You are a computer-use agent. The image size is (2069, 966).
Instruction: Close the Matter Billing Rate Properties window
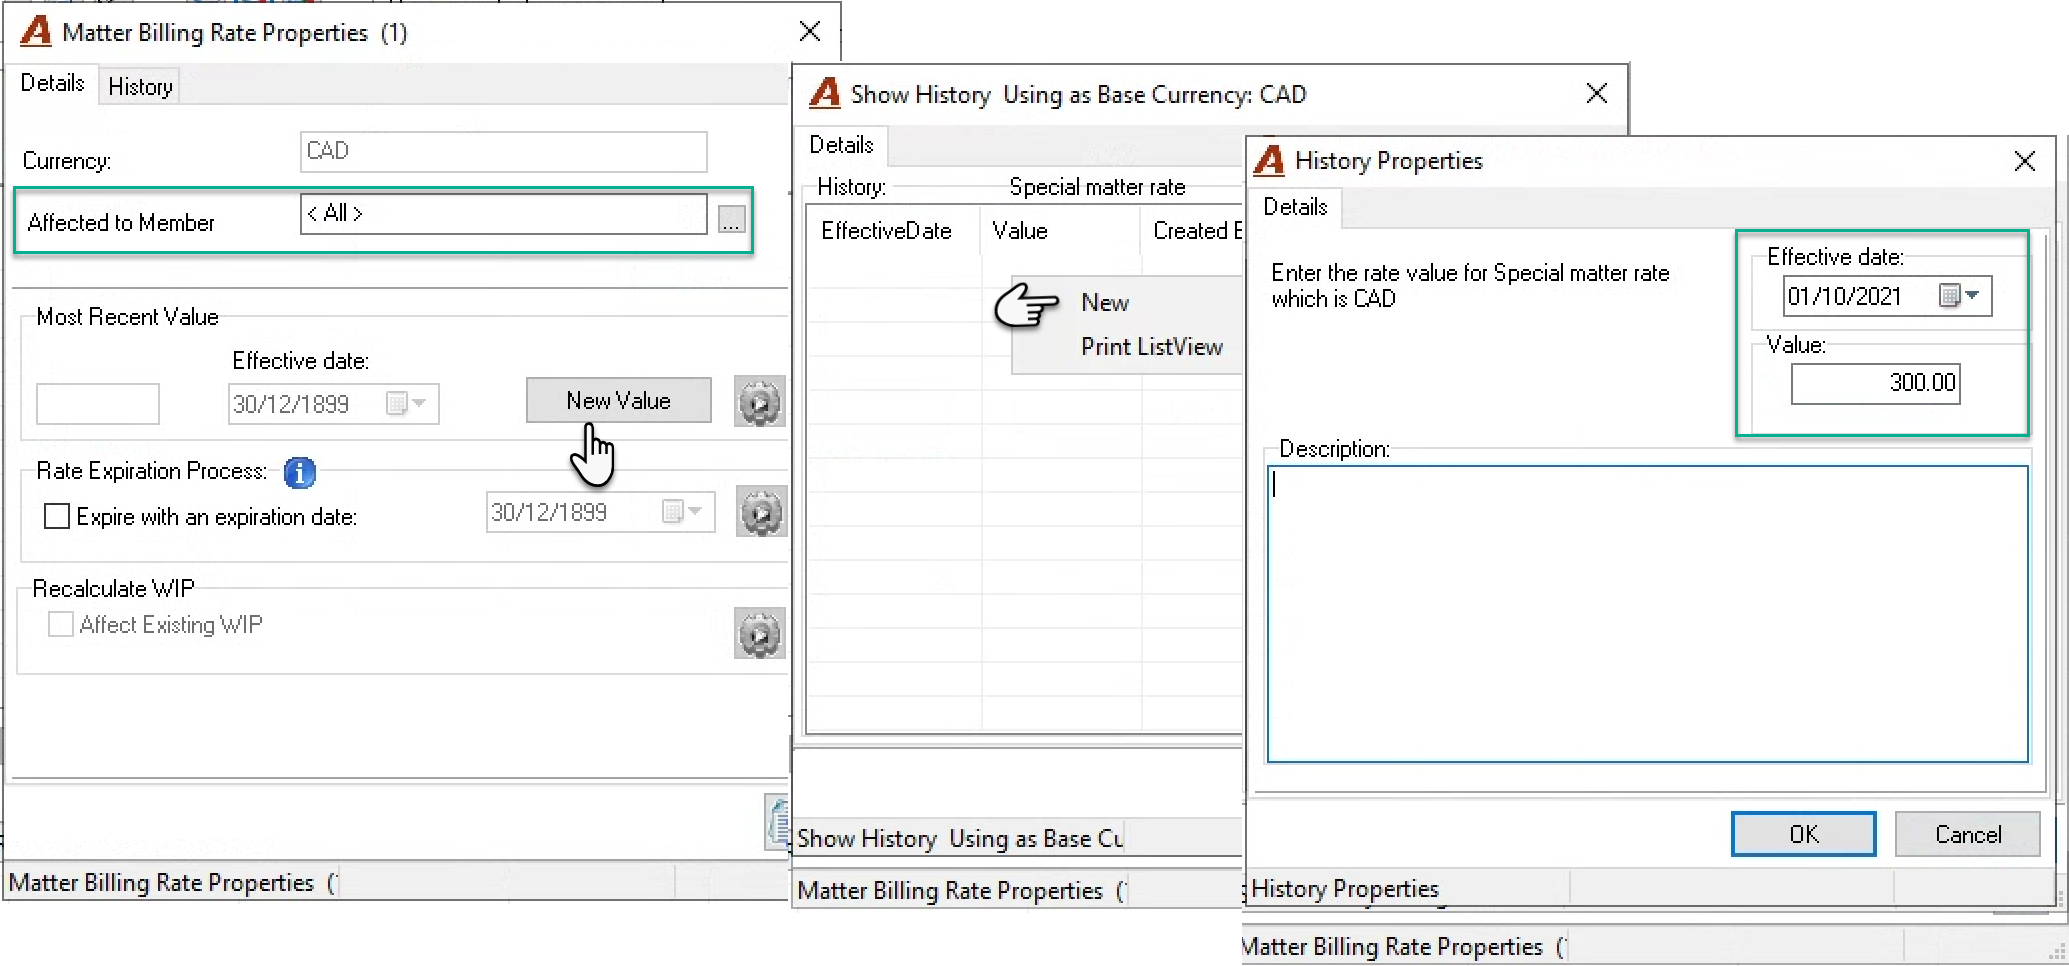tap(810, 31)
